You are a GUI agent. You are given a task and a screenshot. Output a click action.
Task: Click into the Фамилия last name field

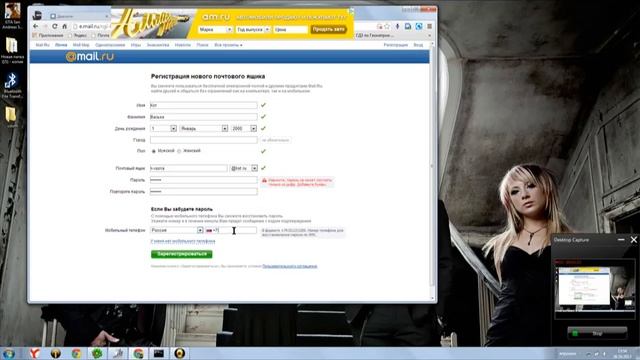203,117
